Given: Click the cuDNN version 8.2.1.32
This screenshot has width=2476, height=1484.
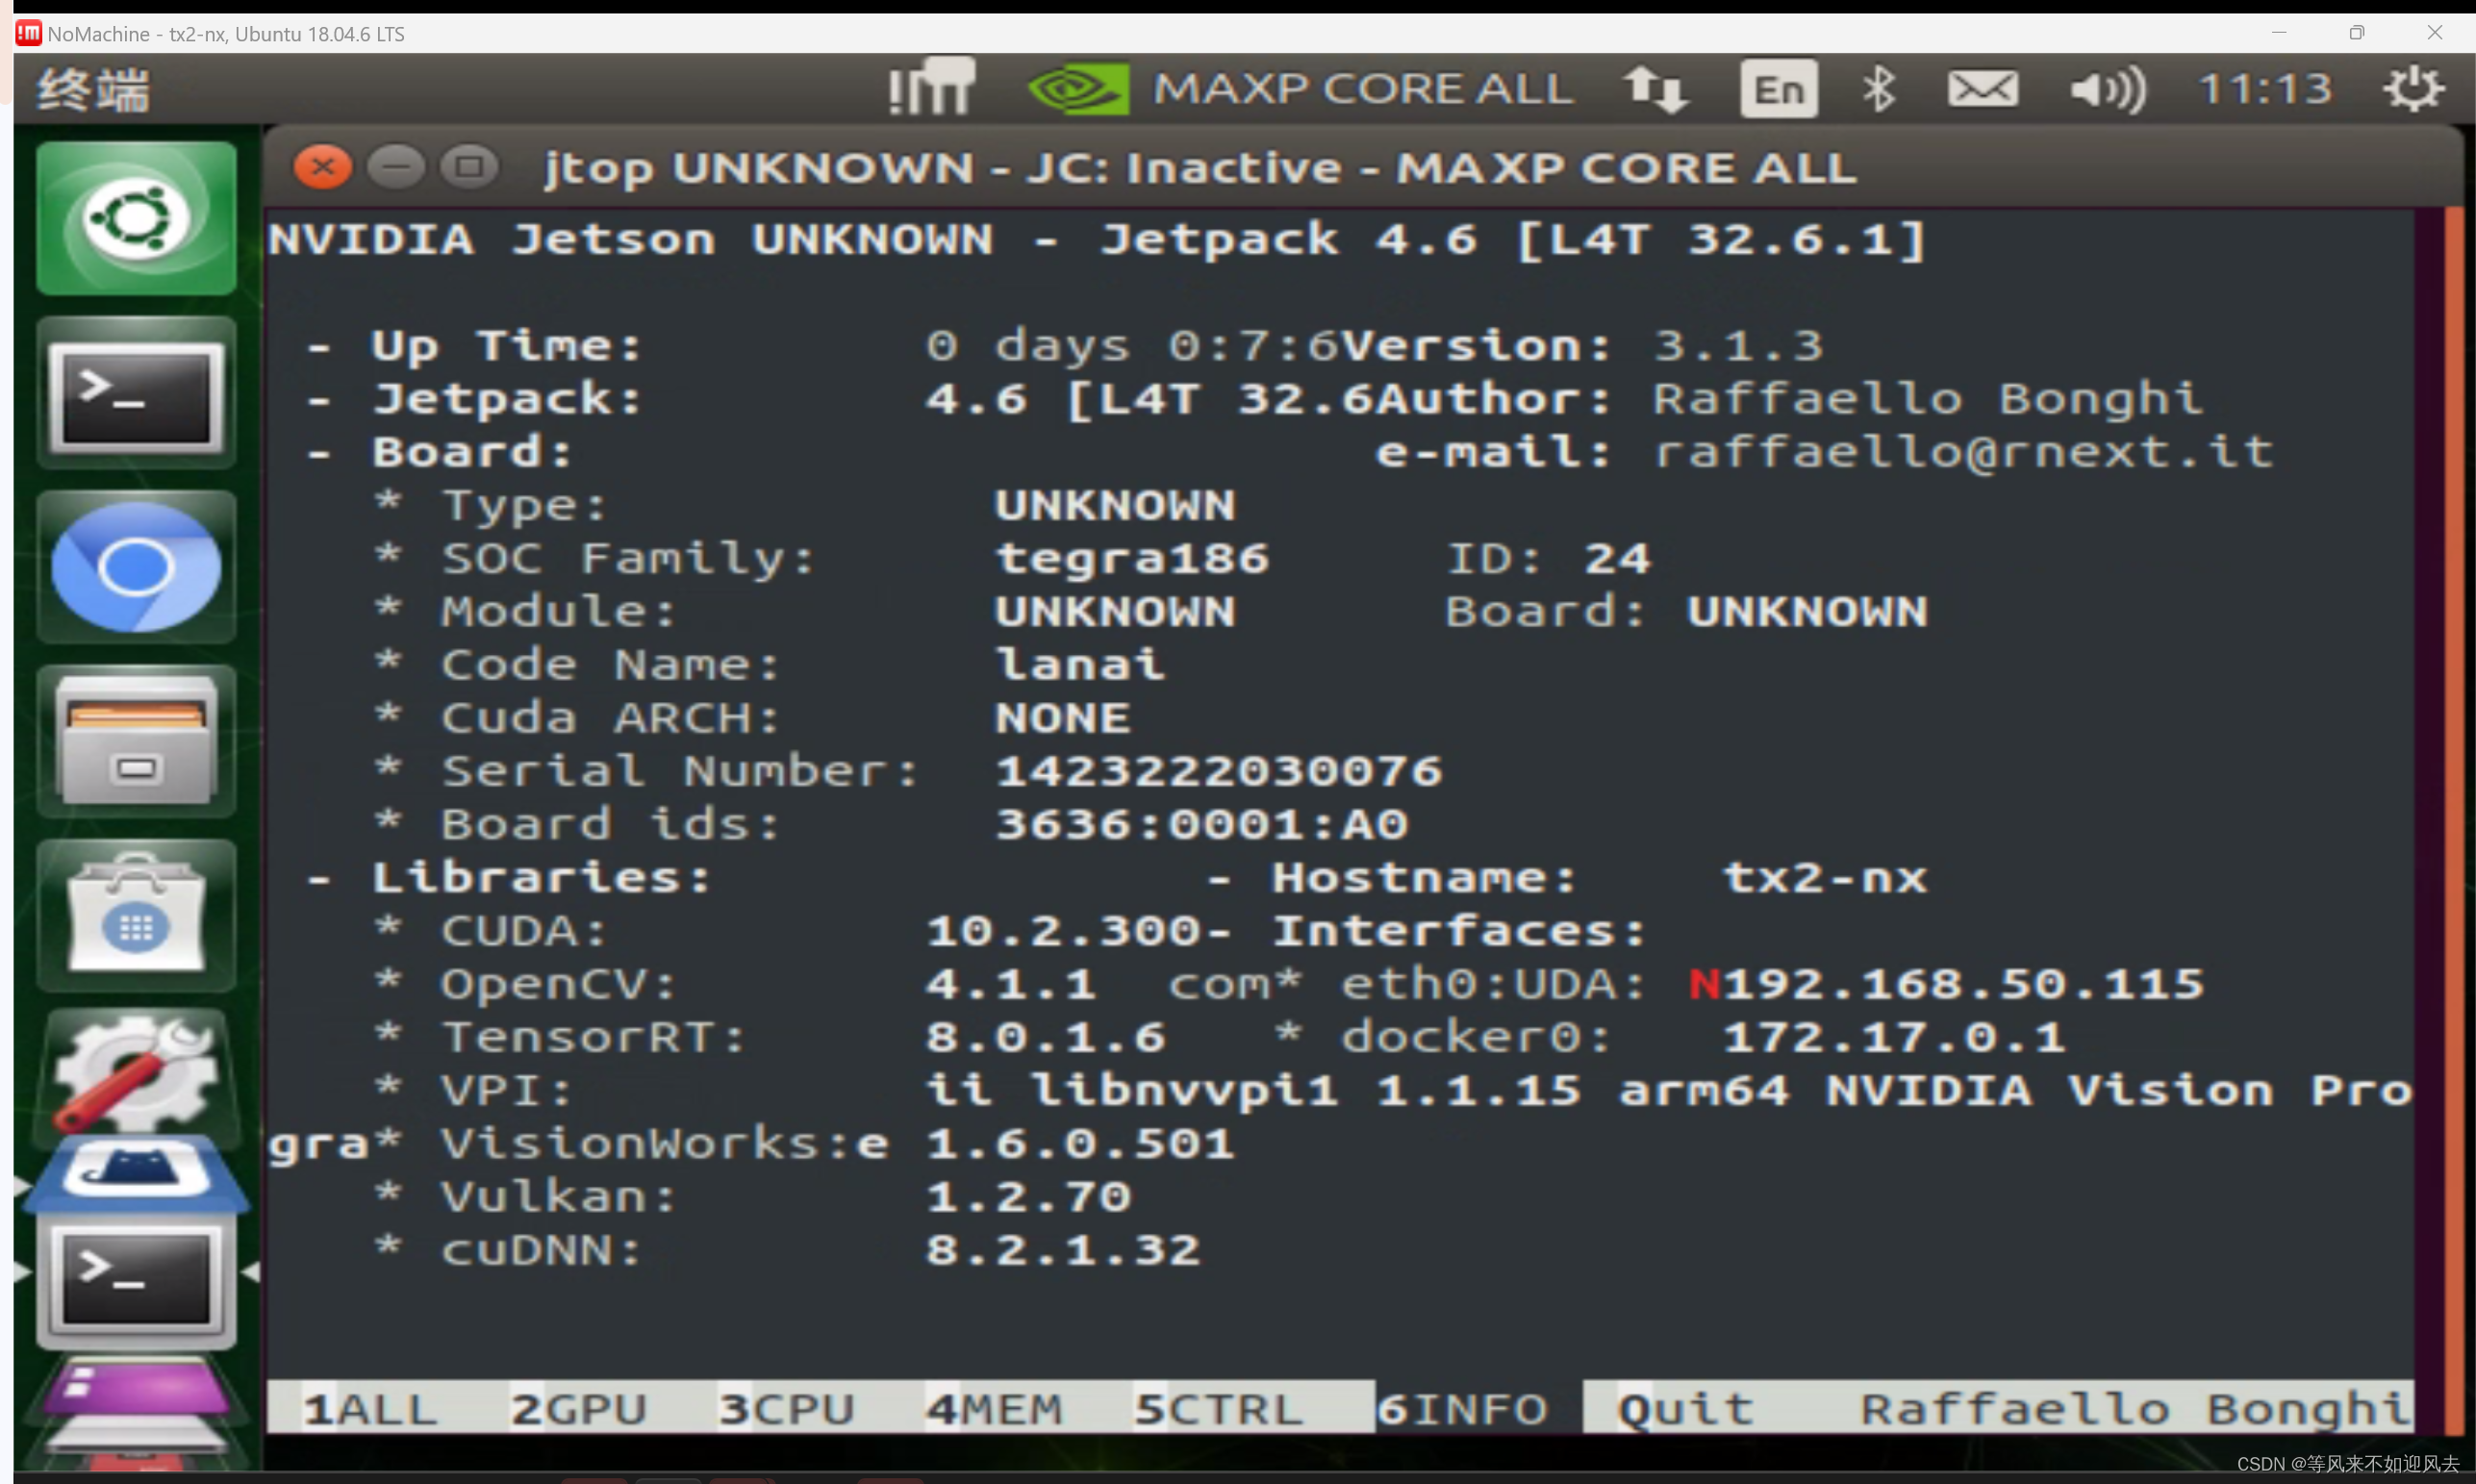Looking at the screenshot, I should (1063, 1250).
